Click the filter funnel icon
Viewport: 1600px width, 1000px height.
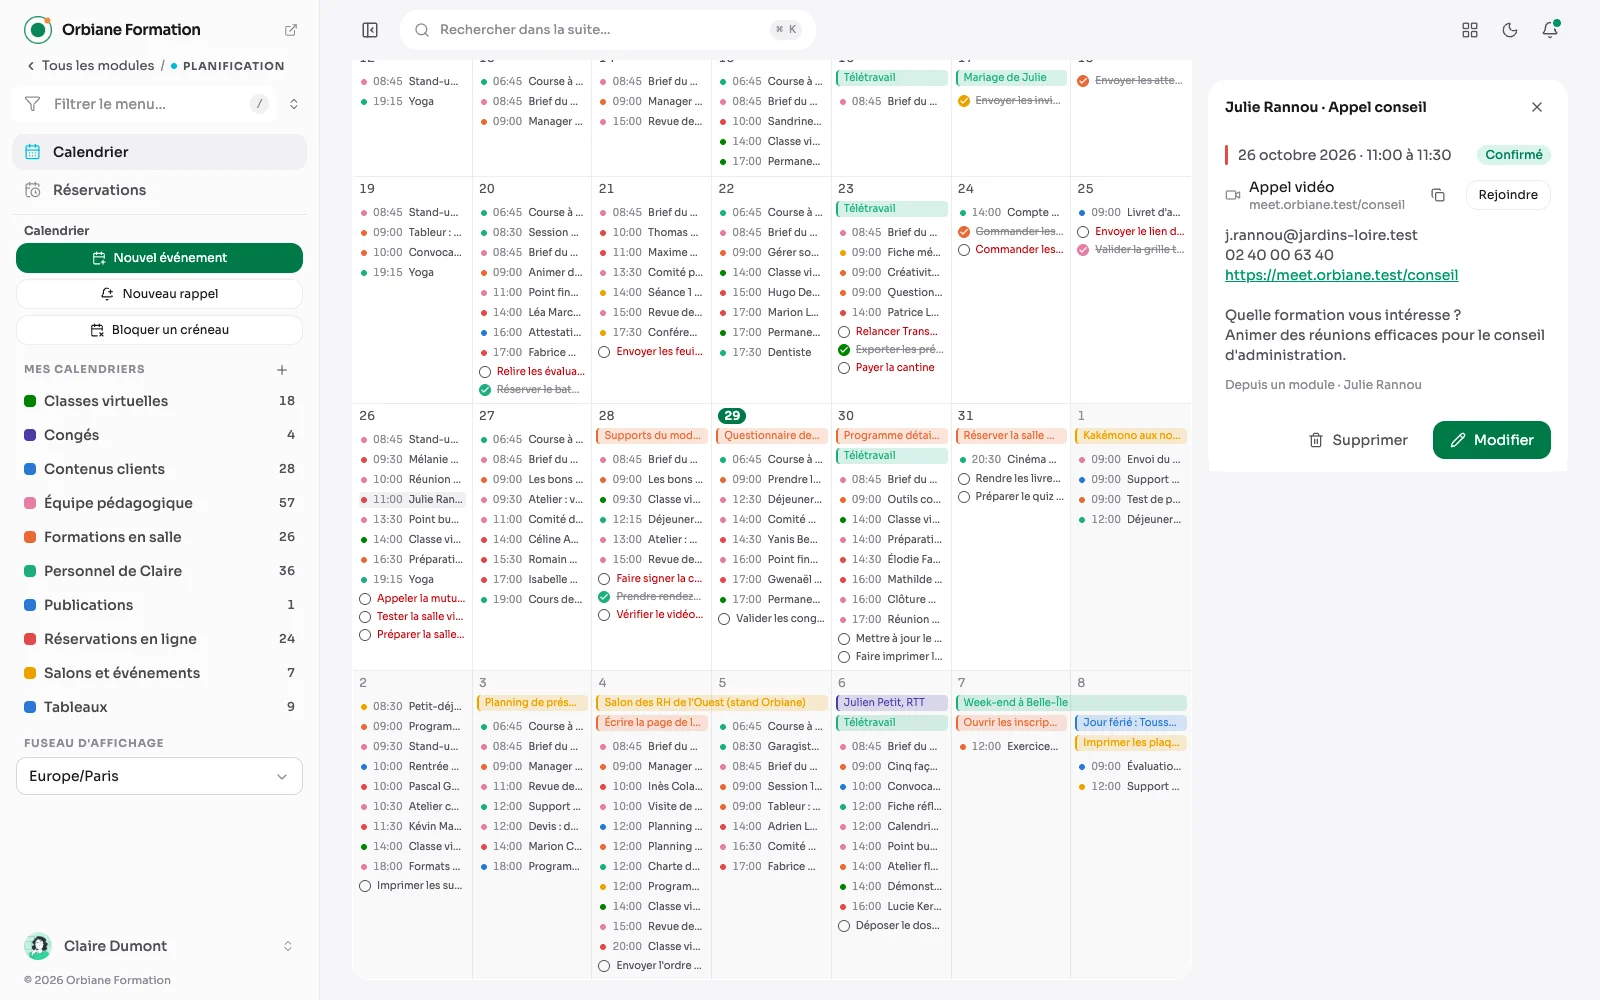point(32,104)
